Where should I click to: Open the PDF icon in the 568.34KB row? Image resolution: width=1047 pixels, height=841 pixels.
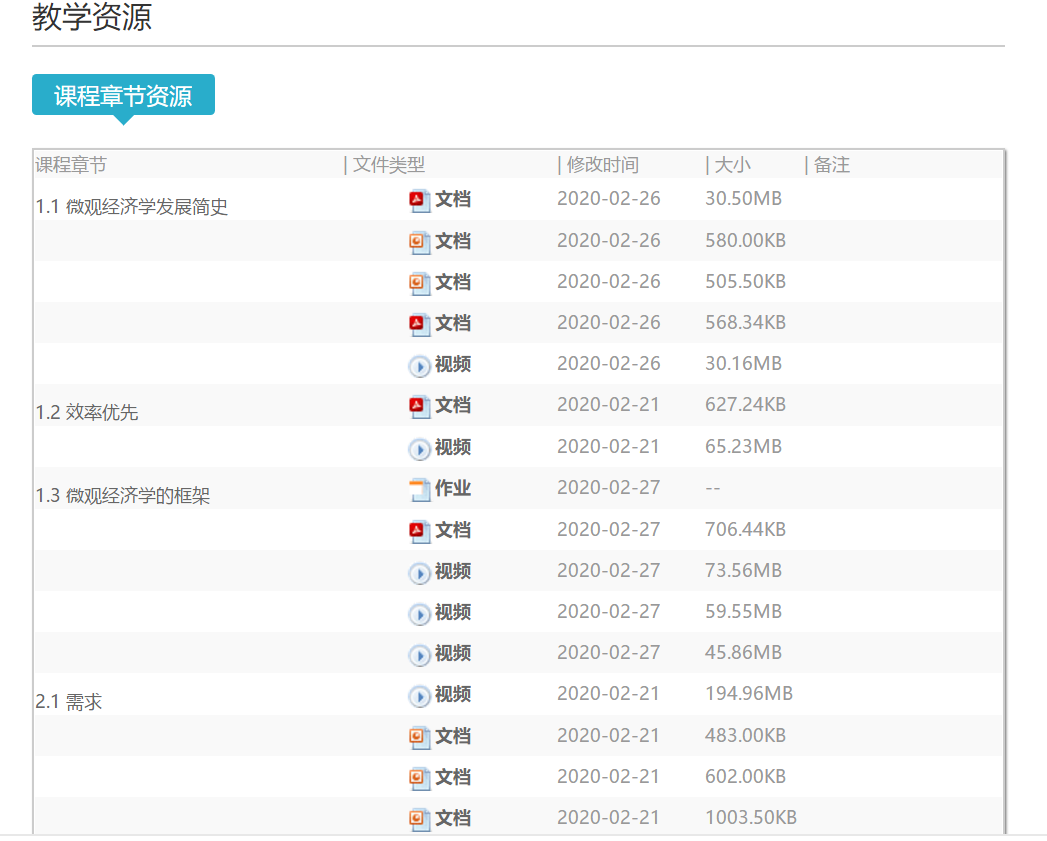point(419,324)
